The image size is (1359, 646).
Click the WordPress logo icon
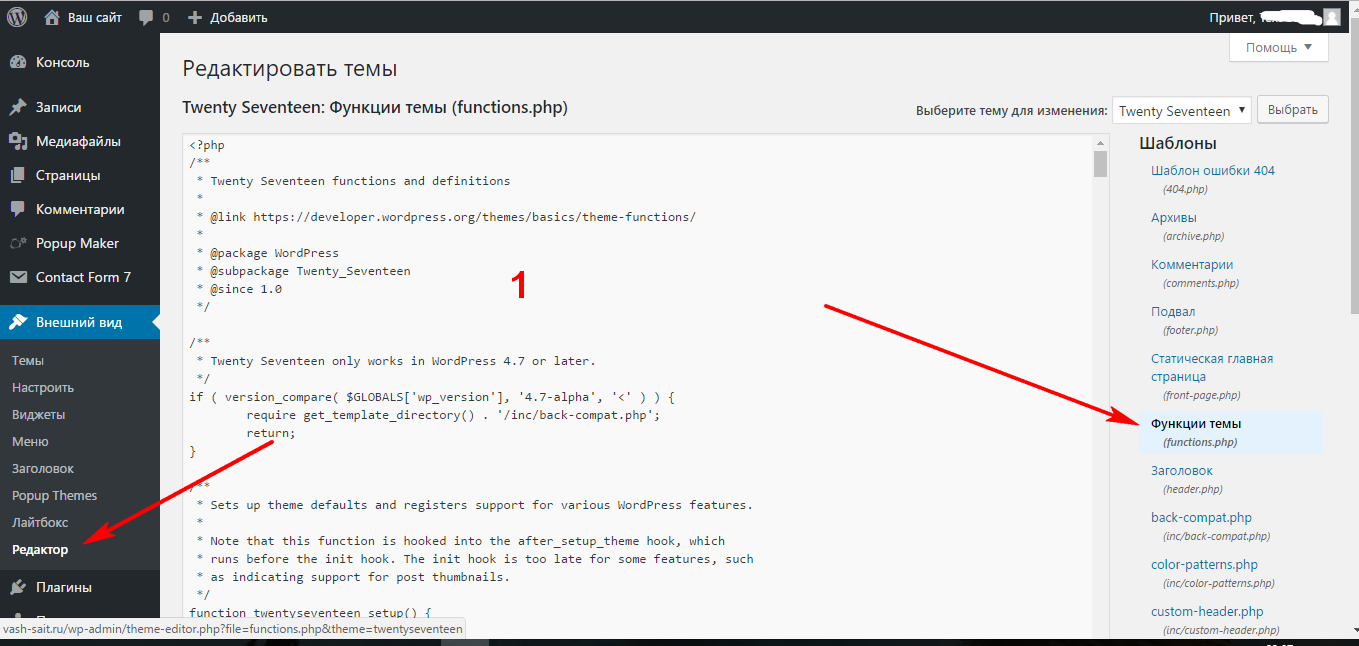pos(17,16)
